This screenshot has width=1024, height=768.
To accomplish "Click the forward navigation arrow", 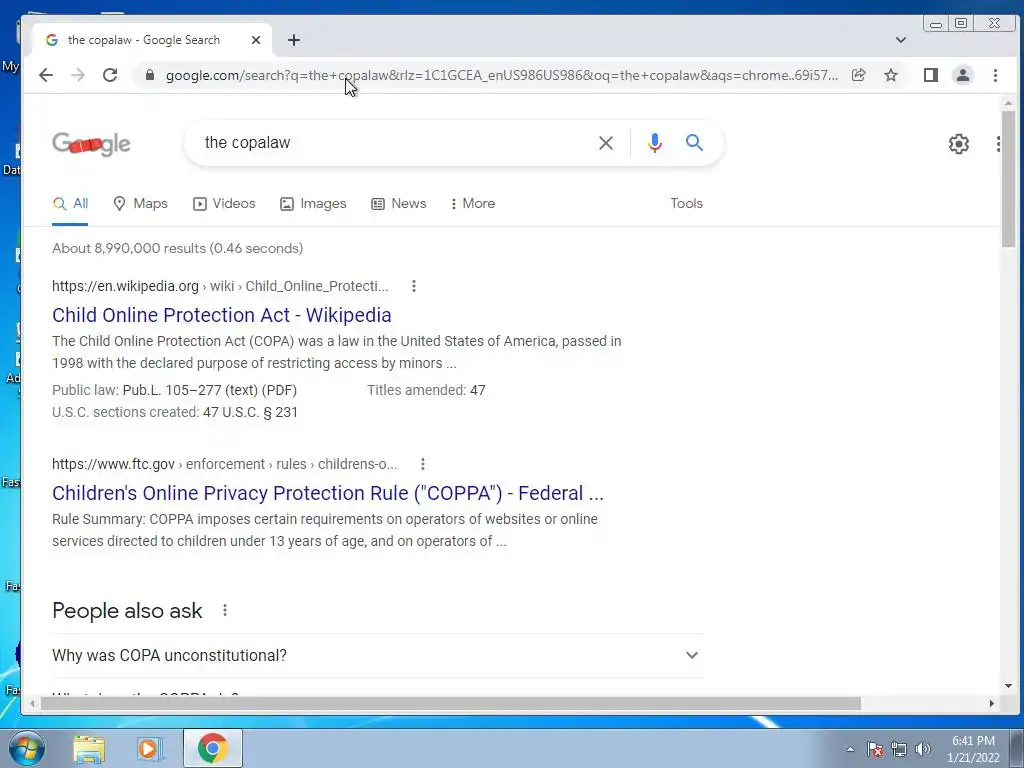I will [78, 75].
